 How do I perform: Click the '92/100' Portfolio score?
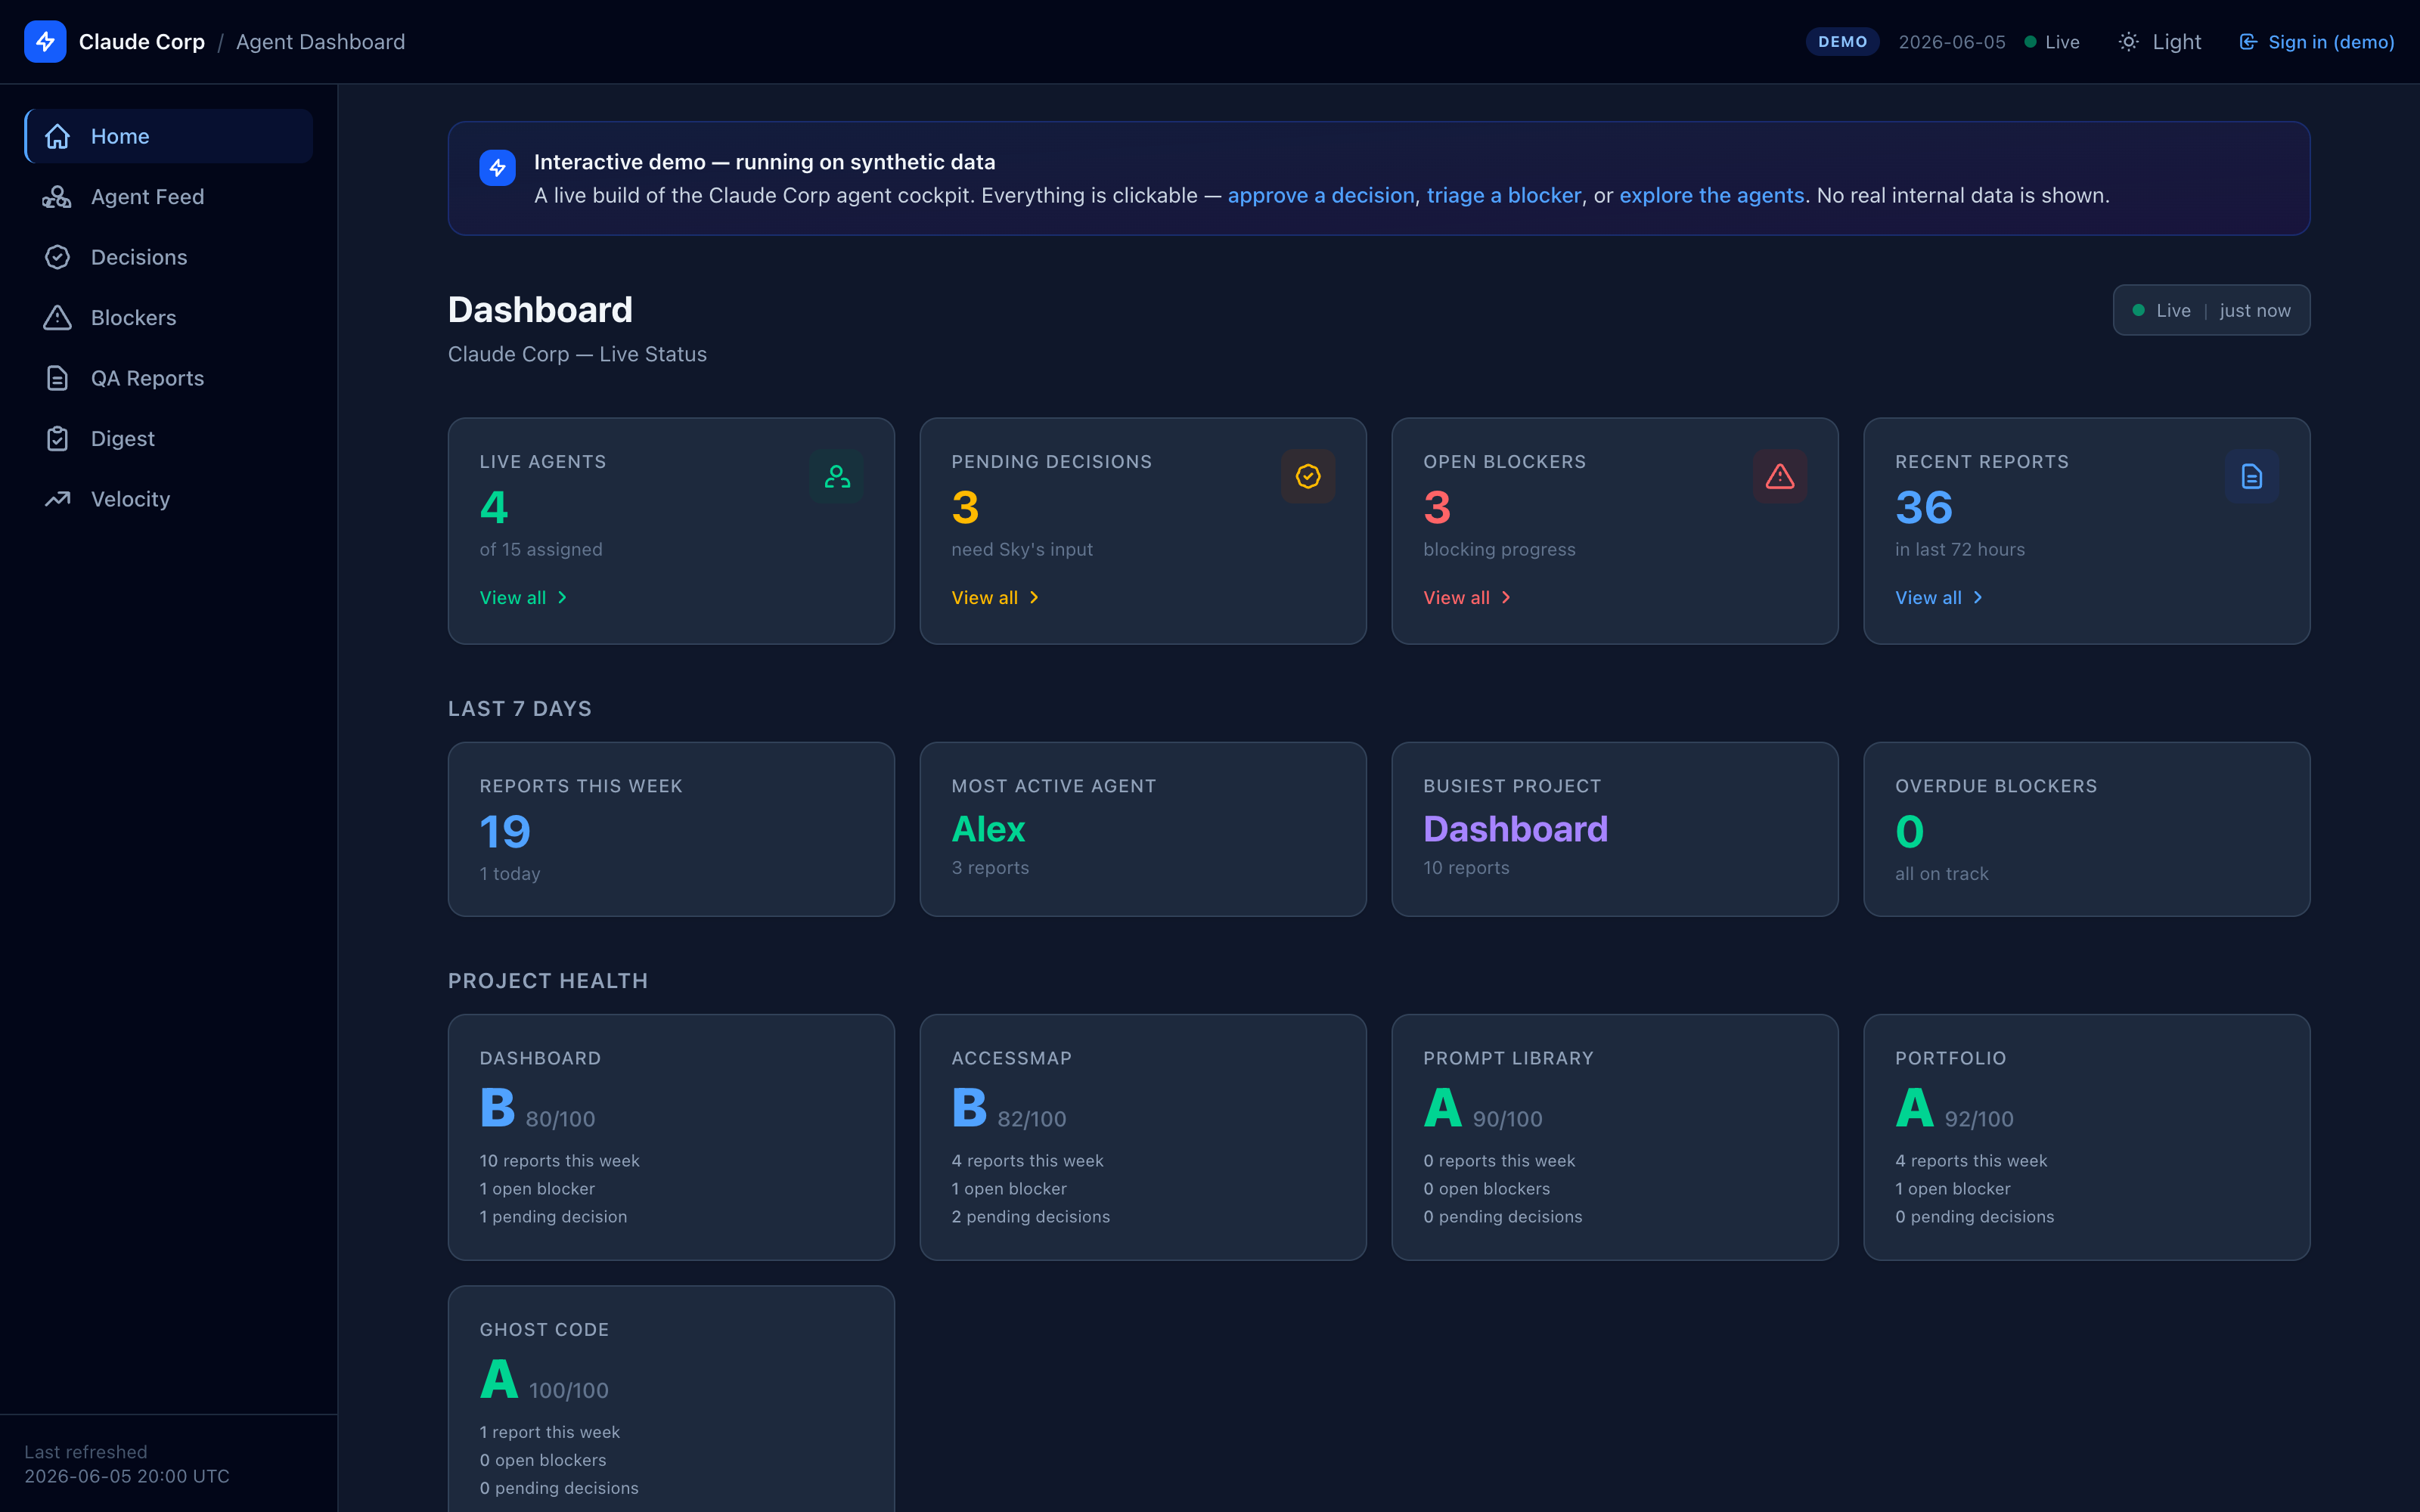(1979, 1119)
